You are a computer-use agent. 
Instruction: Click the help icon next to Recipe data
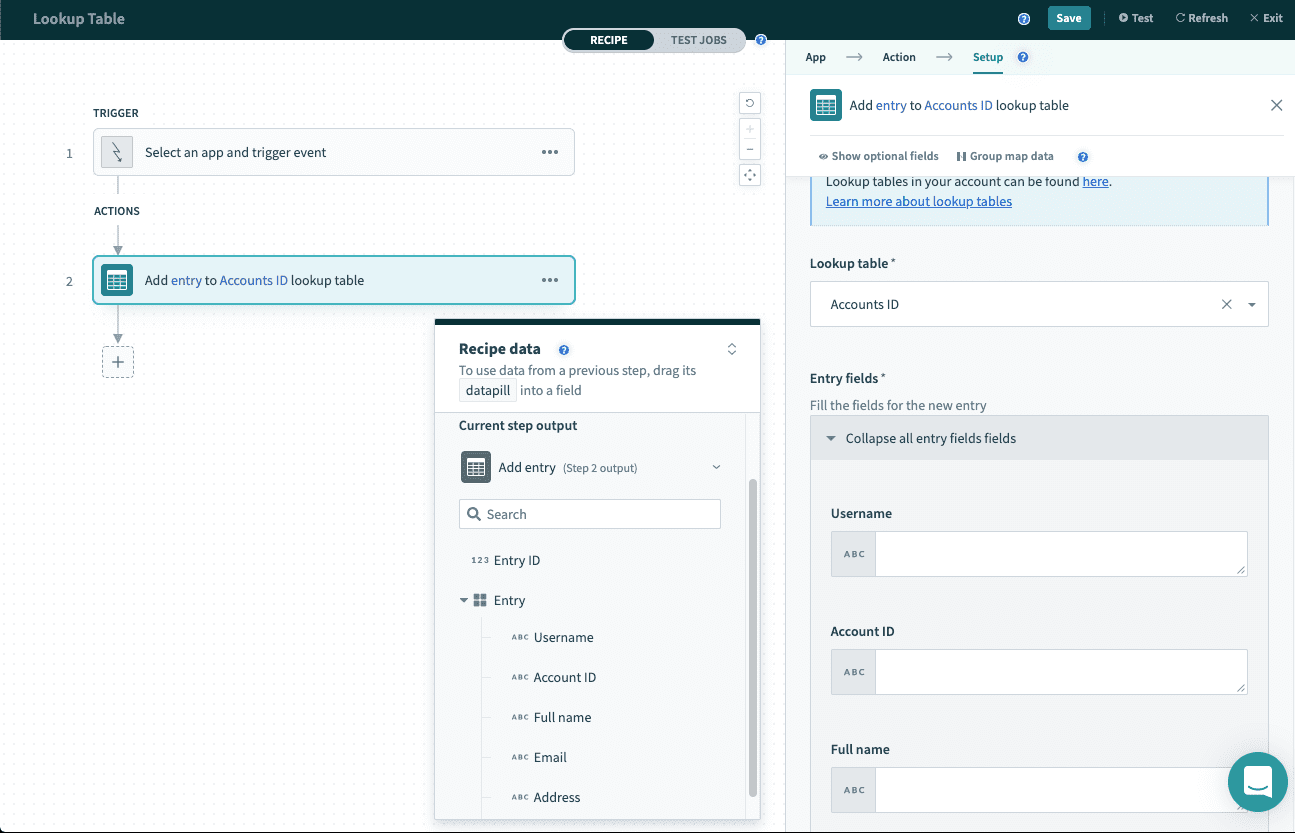coord(563,349)
